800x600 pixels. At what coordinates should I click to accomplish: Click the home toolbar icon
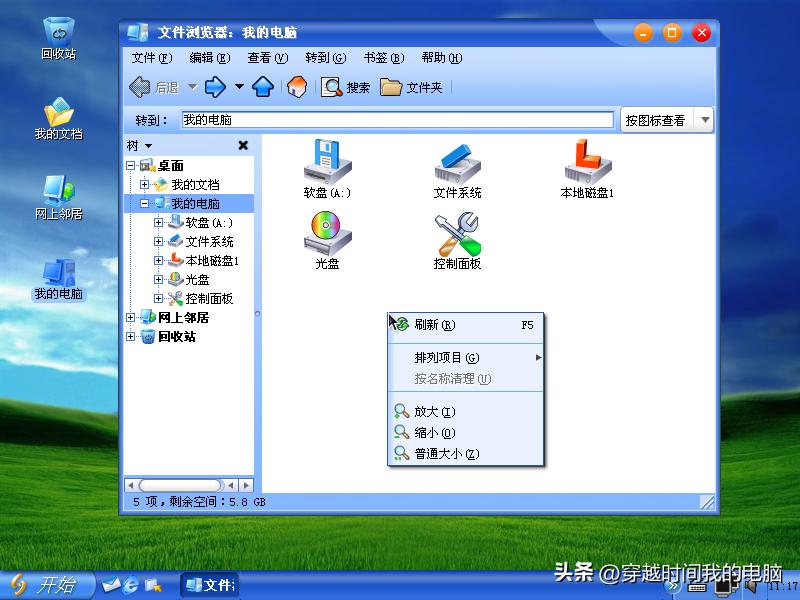pos(297,88)
